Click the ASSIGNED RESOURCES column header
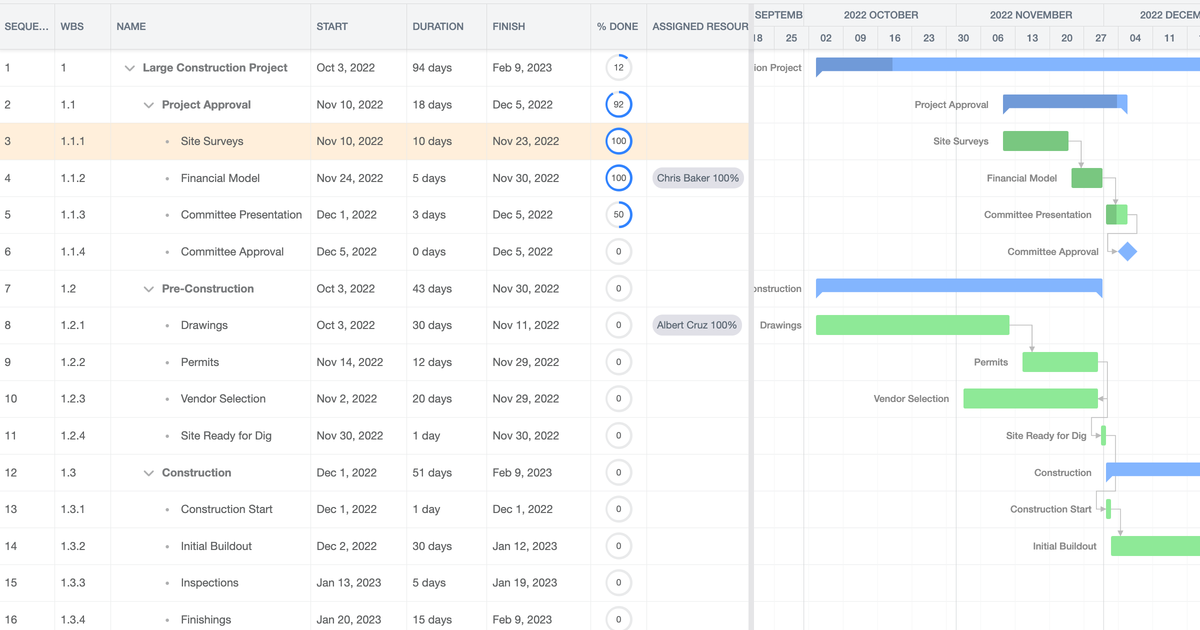The height and width of the screenshot is (630, 1200). [x=699, y=27]
